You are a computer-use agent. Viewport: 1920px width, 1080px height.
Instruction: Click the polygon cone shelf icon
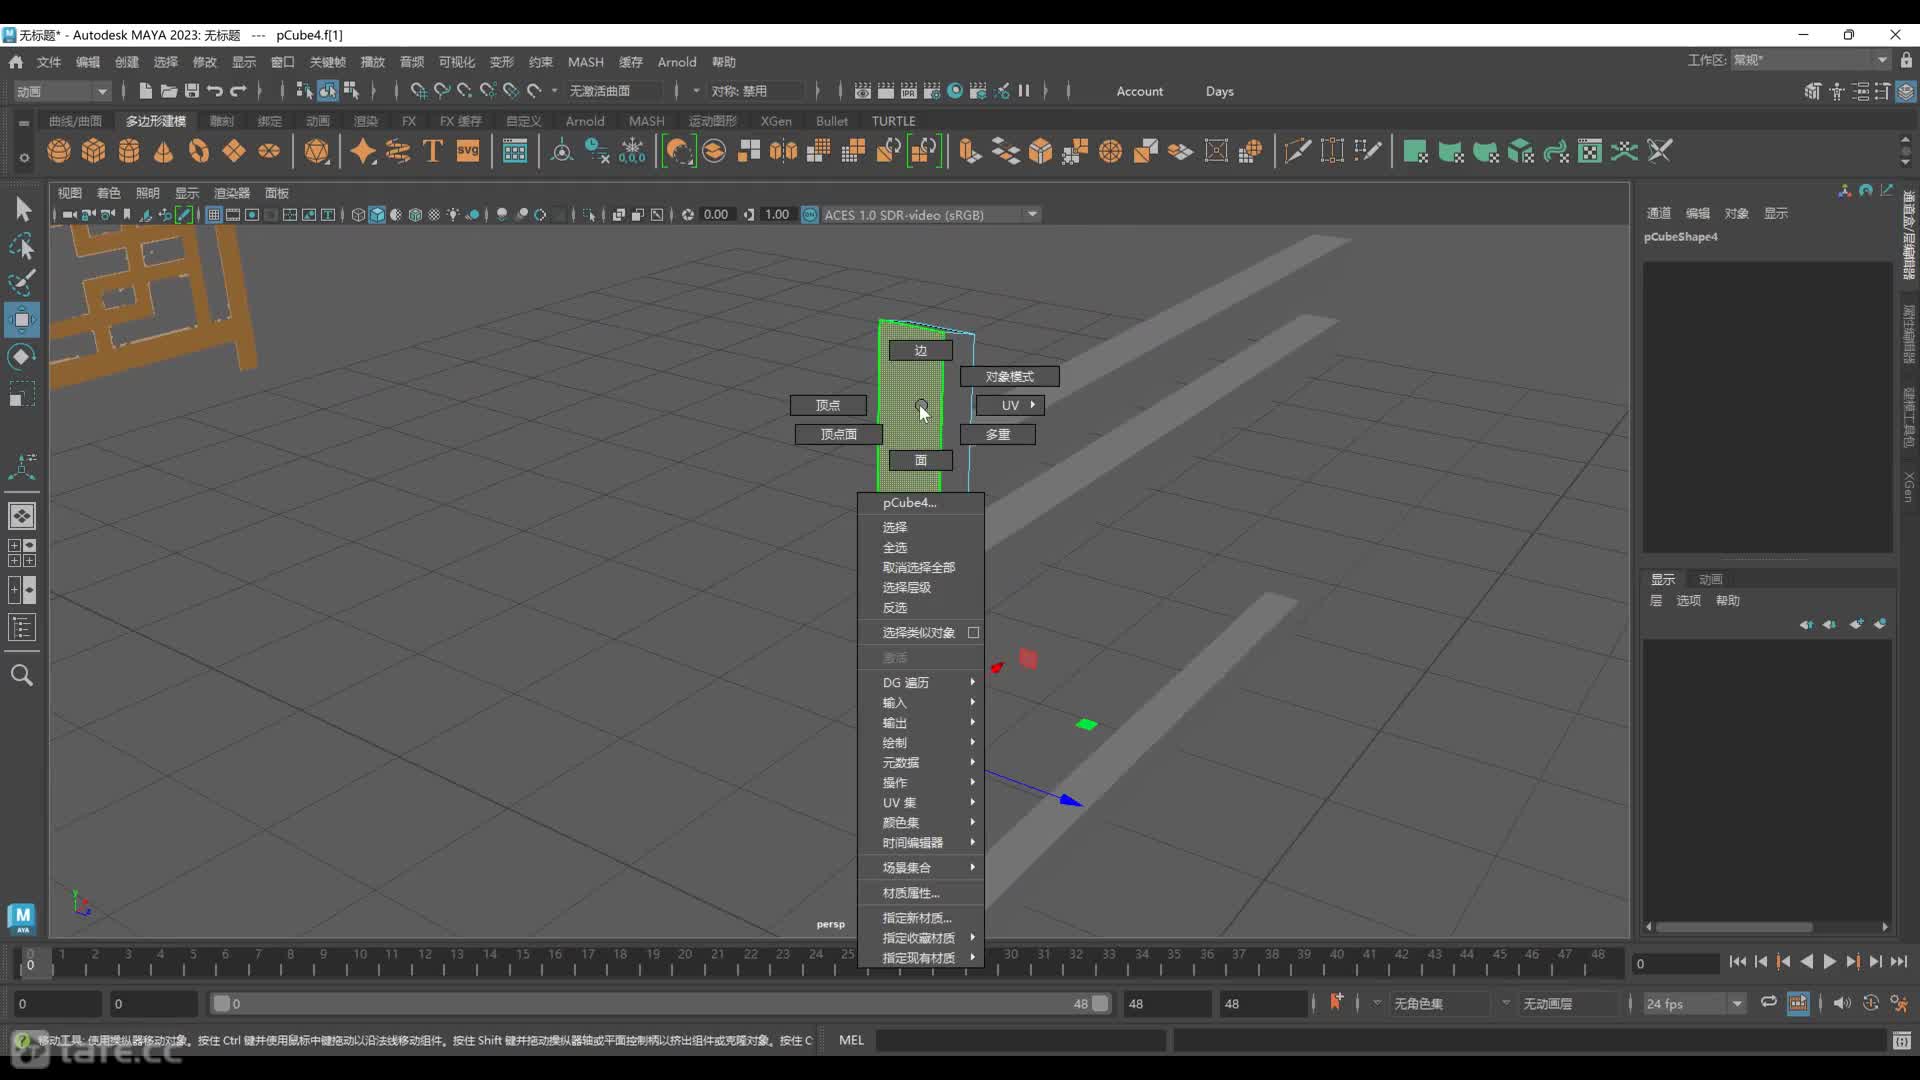pyautogui.click(x=164, y=151)
